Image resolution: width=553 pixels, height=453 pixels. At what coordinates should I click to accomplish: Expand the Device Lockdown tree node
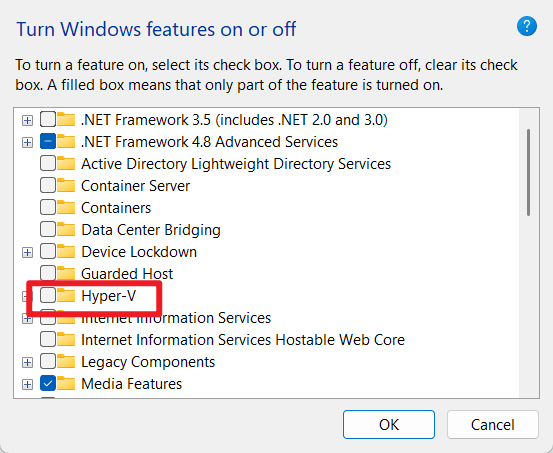click(x=27, y=252)
